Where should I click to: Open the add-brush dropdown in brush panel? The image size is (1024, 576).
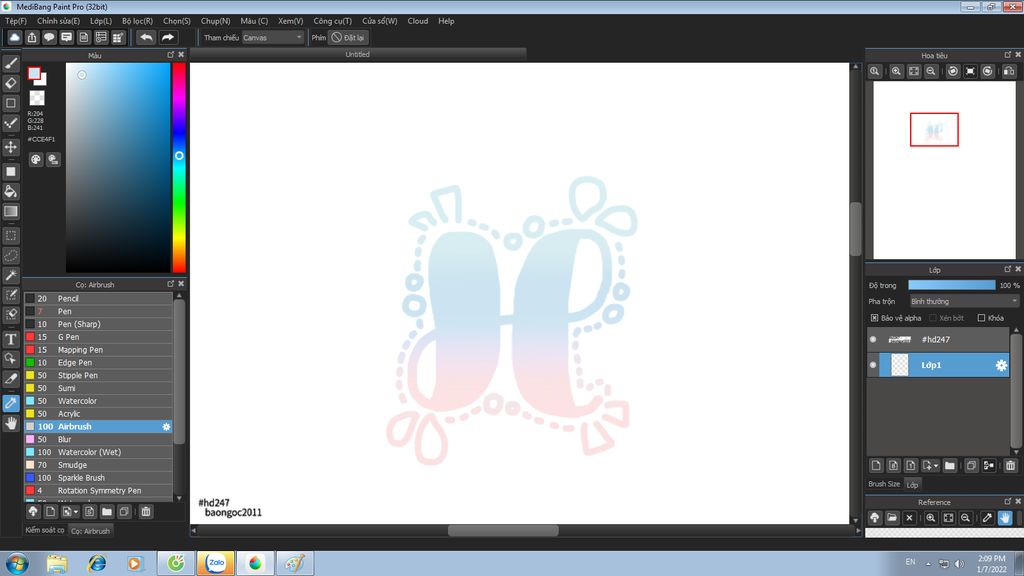tap(76, 512)
